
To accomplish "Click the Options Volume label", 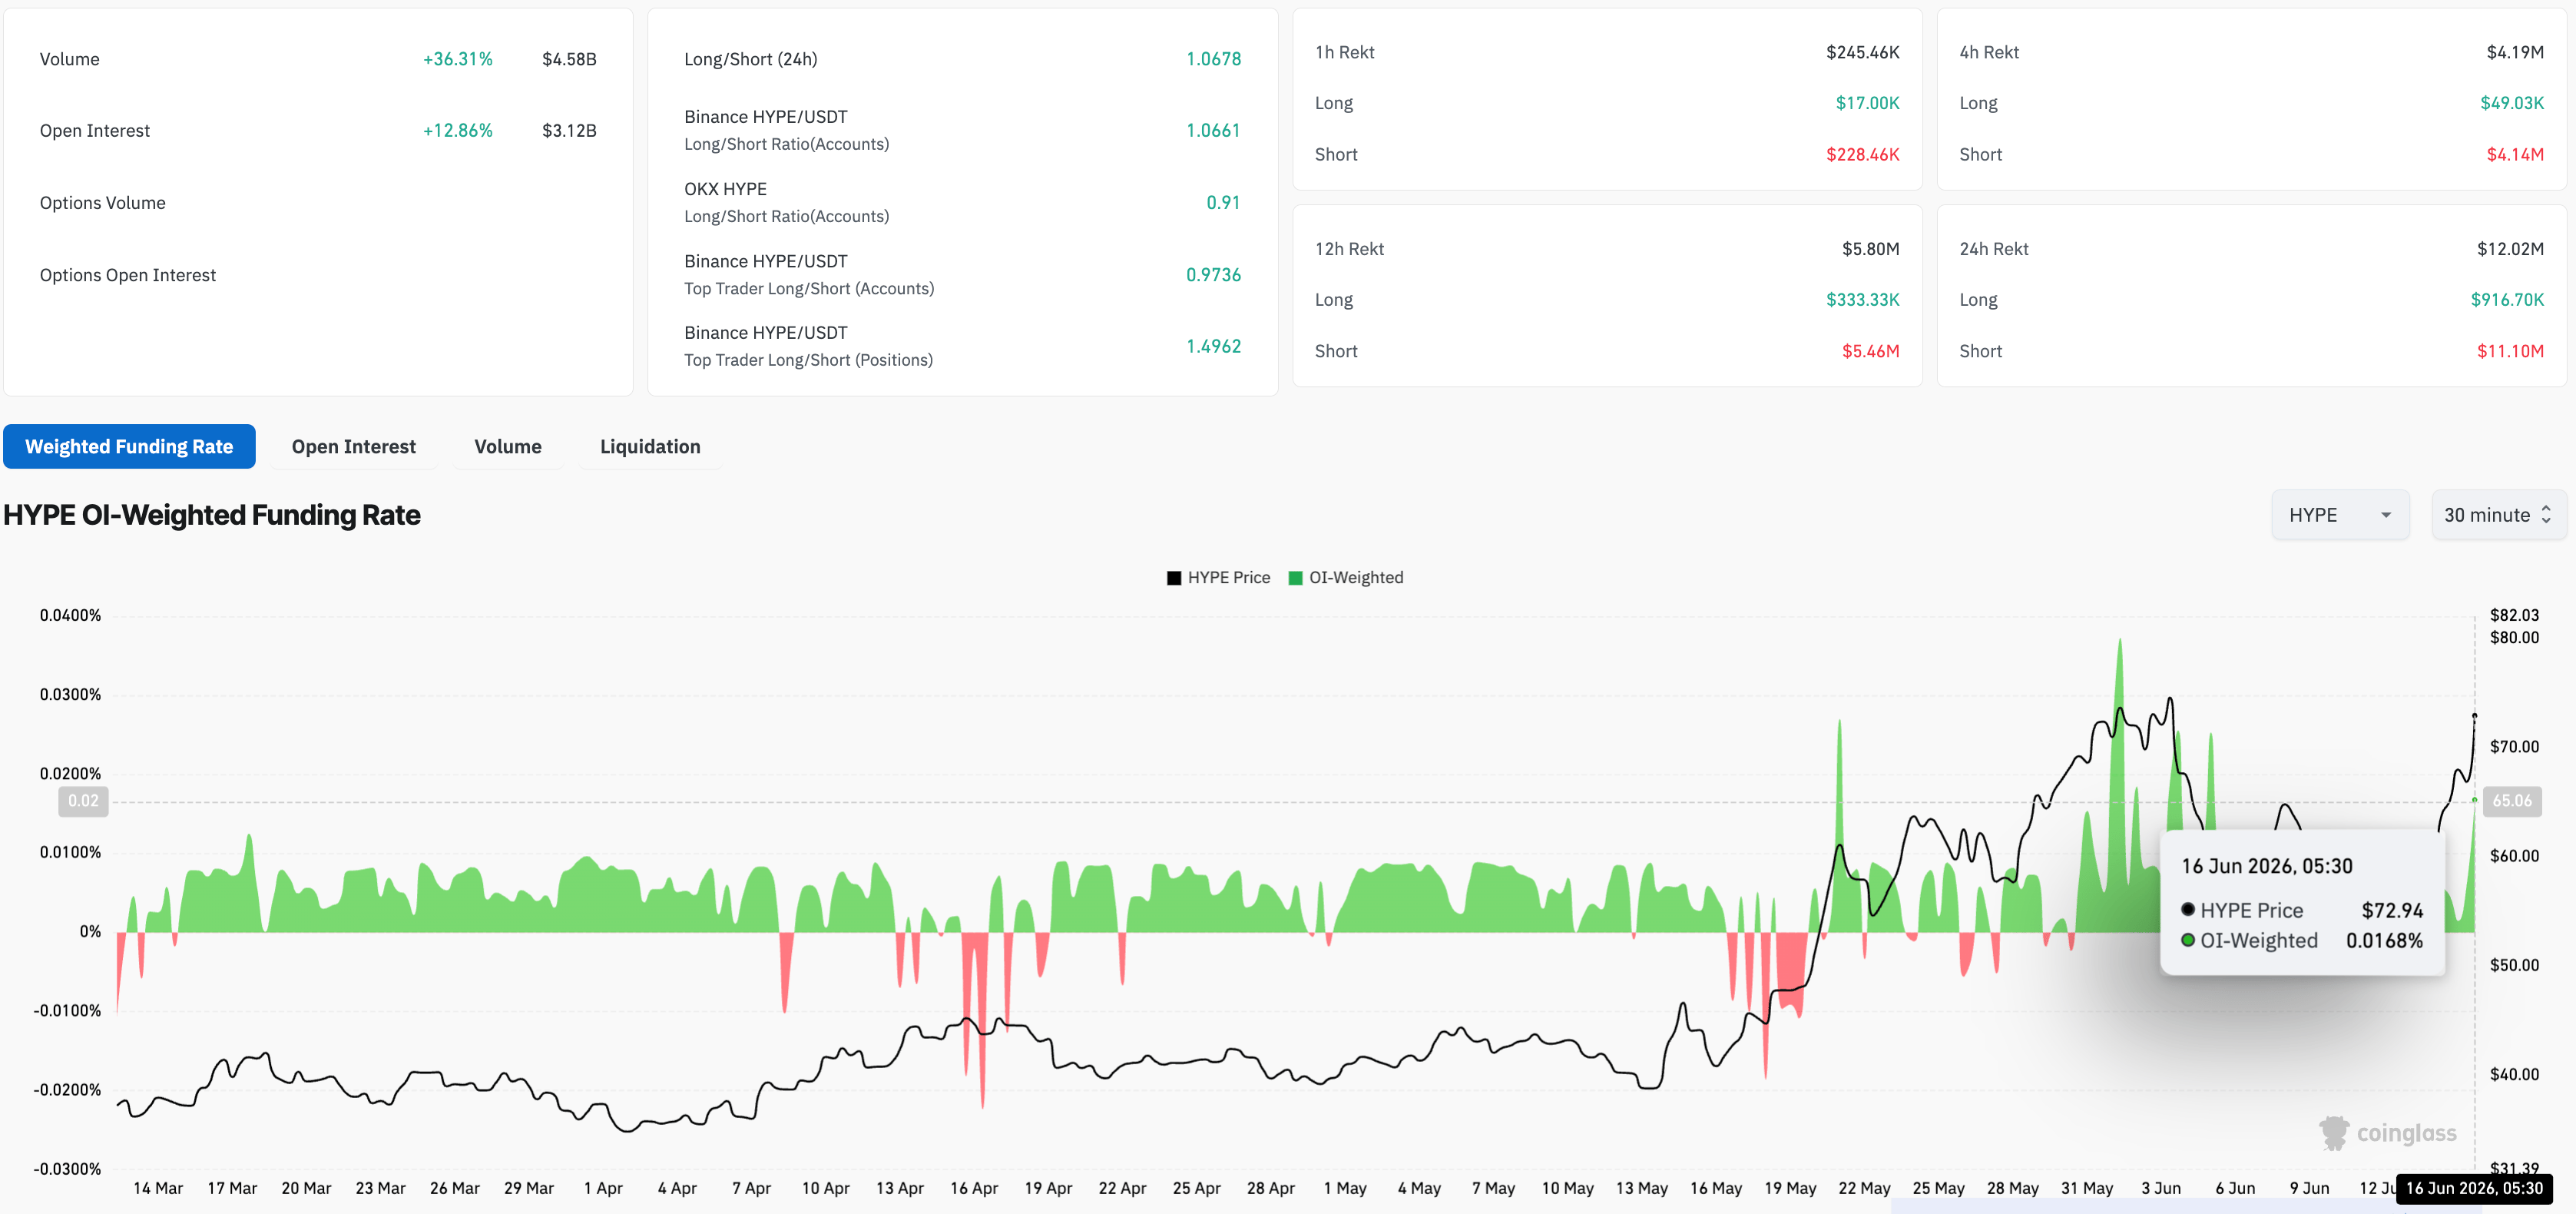I will pyautogui.click(x=103, y=203).
